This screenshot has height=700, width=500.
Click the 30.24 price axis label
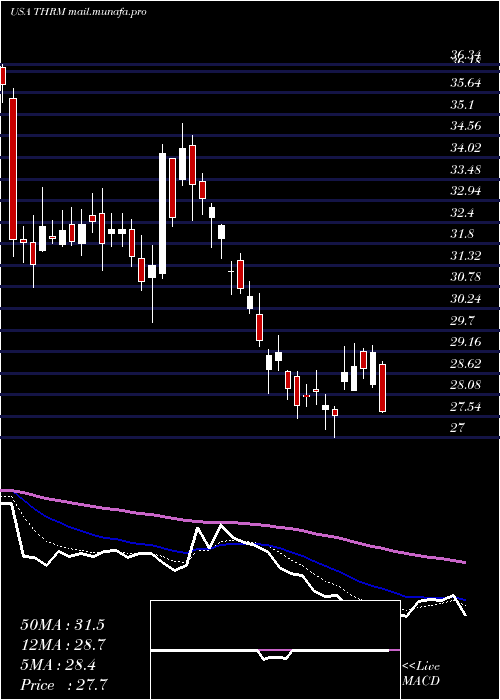pyautogui.click(x=466, y=299)
